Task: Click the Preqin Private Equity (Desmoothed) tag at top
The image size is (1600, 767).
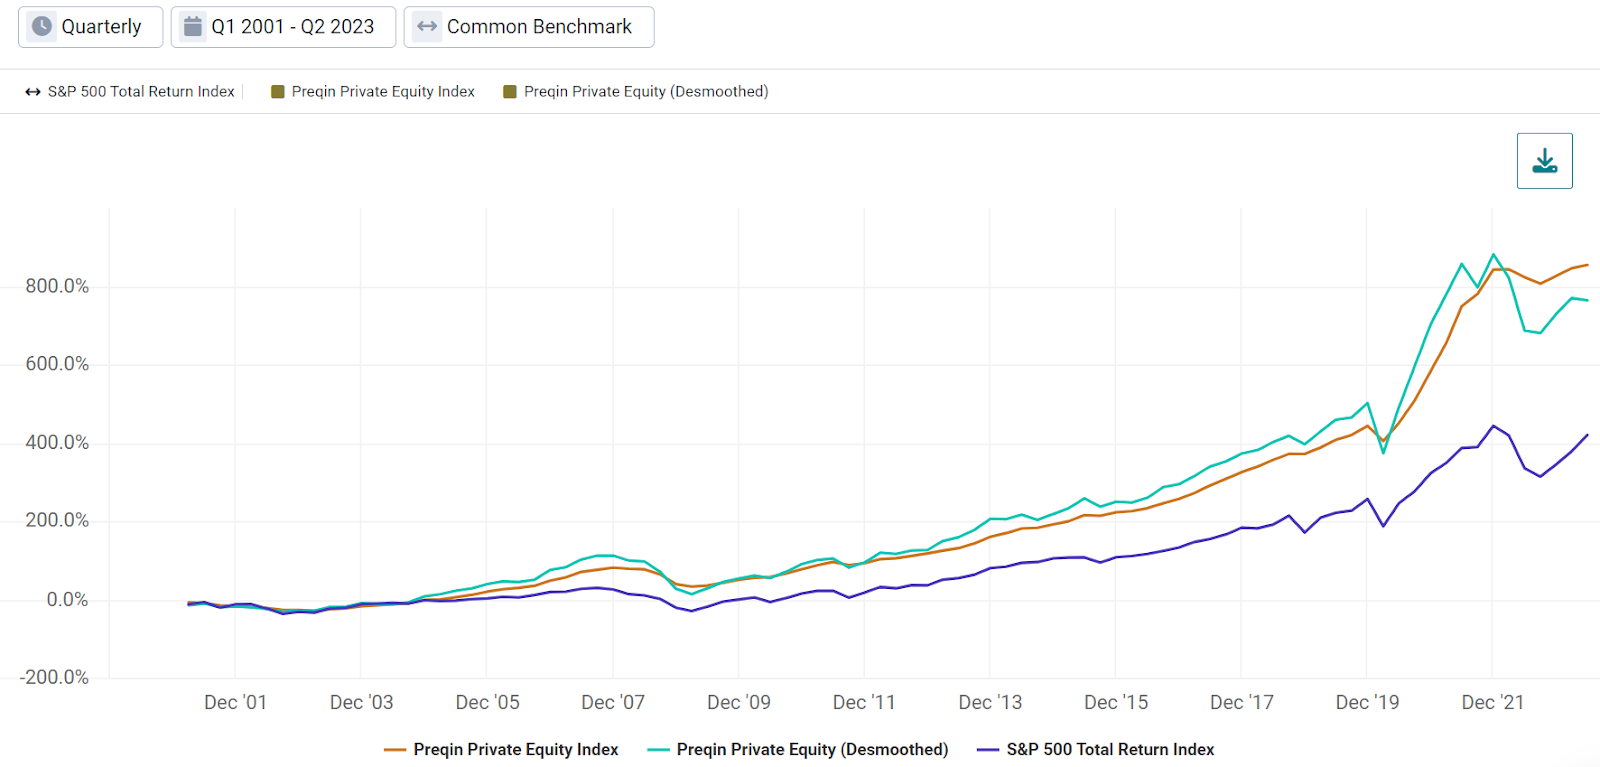Action: (x=636, y=92)
